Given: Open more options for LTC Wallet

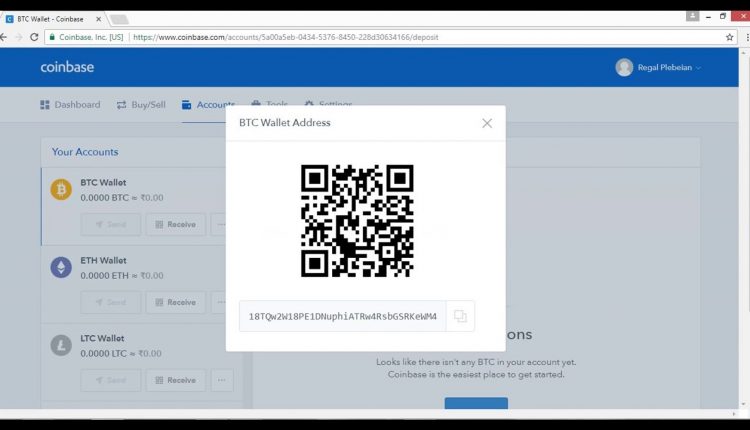Looking at the screenshot, I should pyautogui.click(x=222, y=380).
